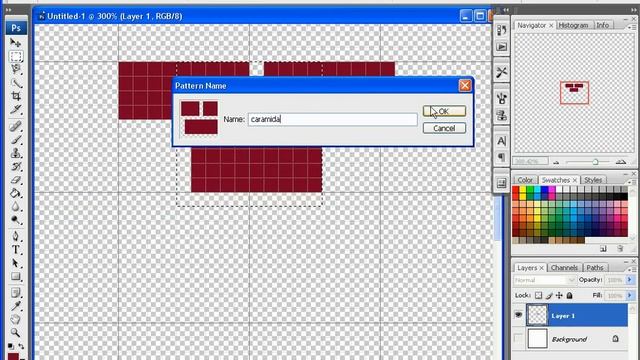Screen dimensions: 640x360
Task: Click the delete swatch trash icon
Action: coord(620,248)
